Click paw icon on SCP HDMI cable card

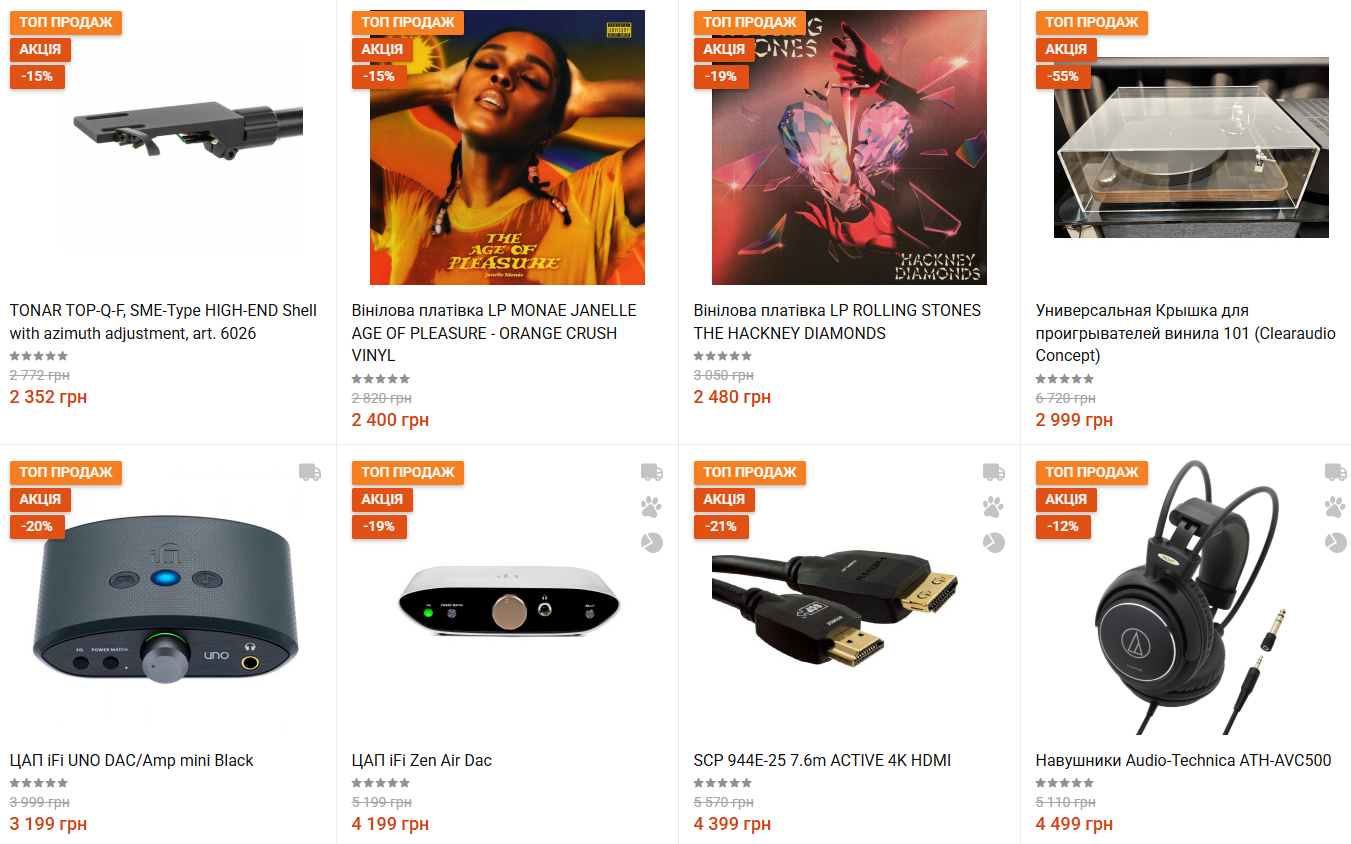pyautogui.click(x=994, y=507)
